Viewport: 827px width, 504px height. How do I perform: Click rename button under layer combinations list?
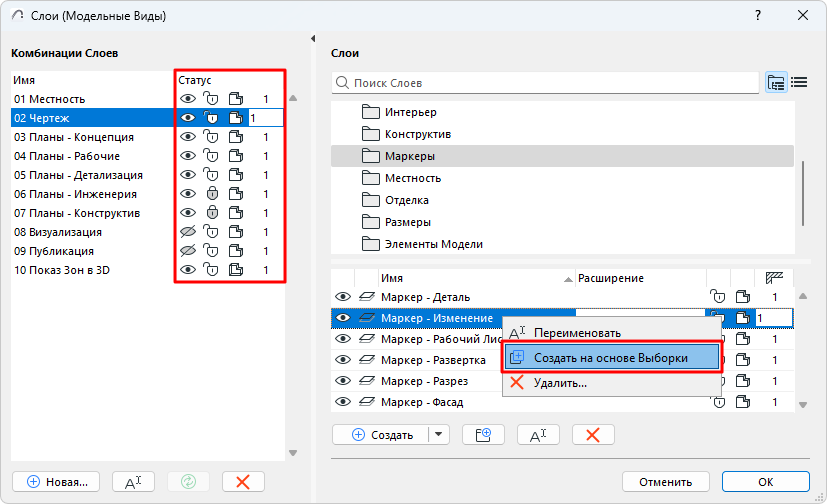coord(133,481)
